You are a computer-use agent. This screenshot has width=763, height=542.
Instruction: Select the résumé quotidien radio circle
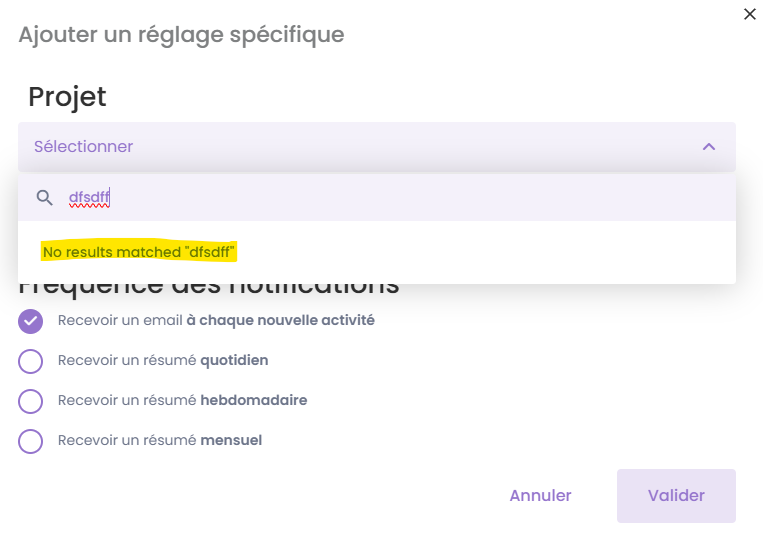click(x=31, y=361)
